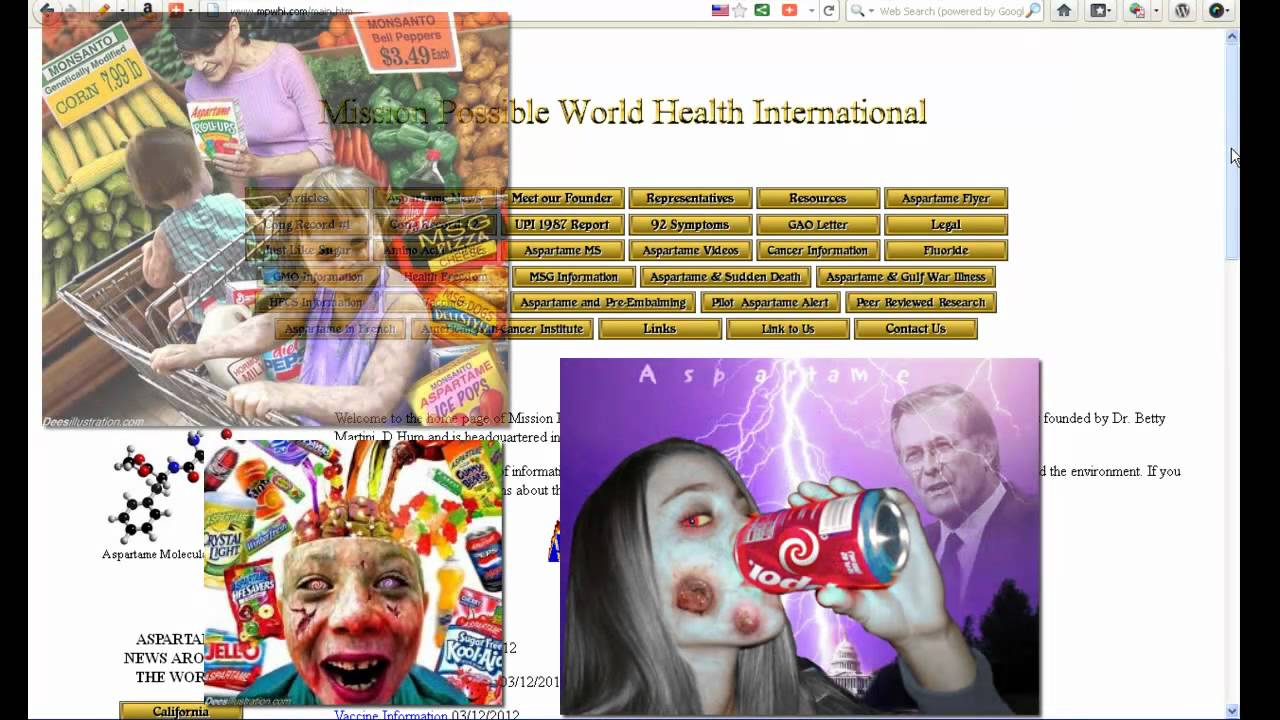Open the Representatives page
The width and height of the screenshot is (1280, 720).
[690, 198]
